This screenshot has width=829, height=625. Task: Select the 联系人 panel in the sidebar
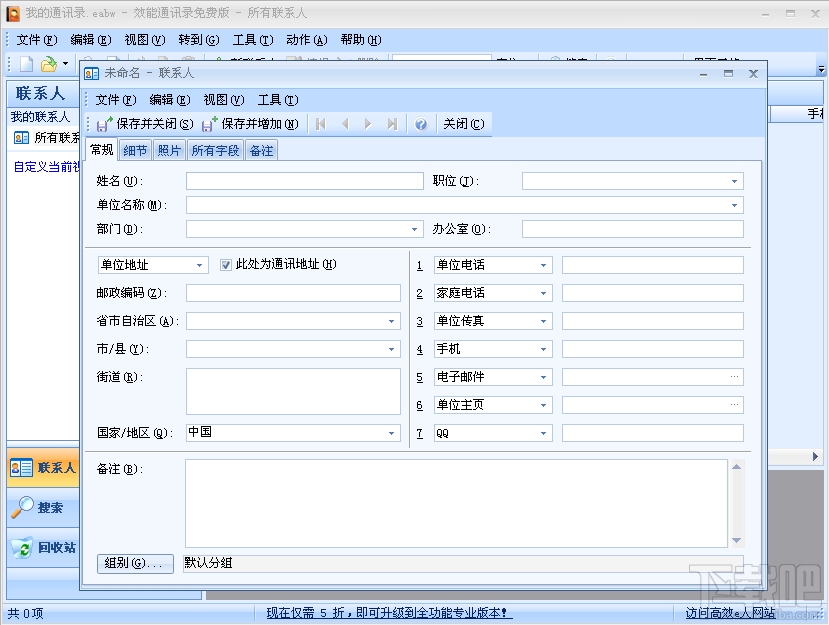click(41, 467)
